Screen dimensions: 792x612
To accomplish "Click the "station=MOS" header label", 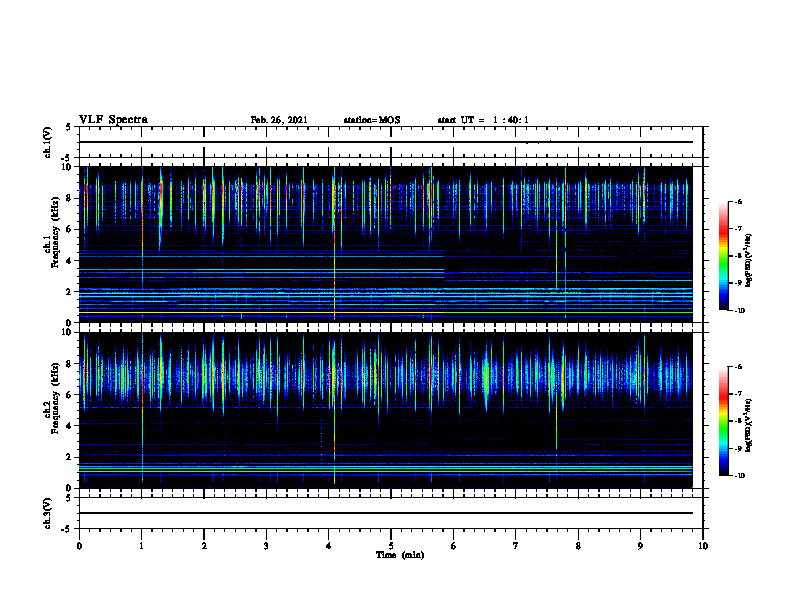I will click(372, 120).
